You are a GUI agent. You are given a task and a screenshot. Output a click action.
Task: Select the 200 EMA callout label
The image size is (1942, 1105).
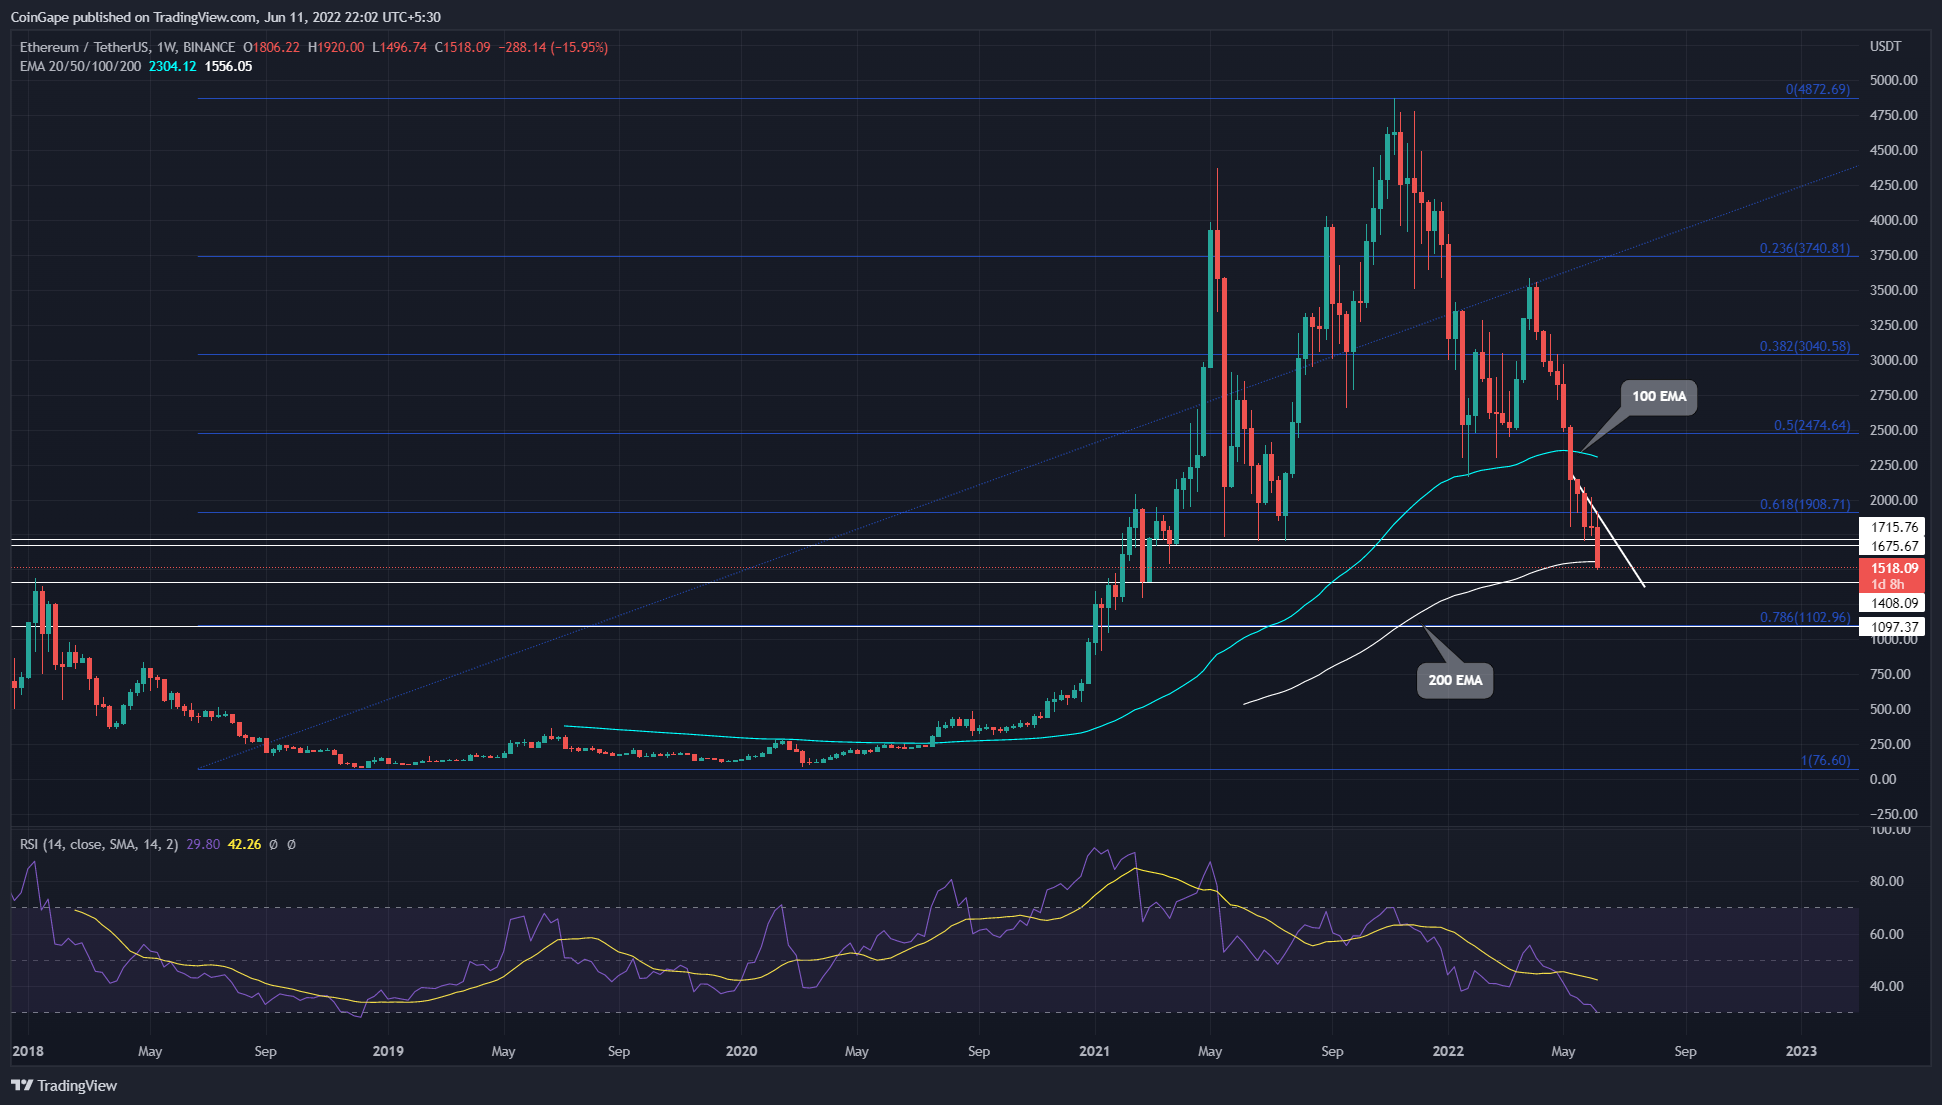[x=1455, y=680]
